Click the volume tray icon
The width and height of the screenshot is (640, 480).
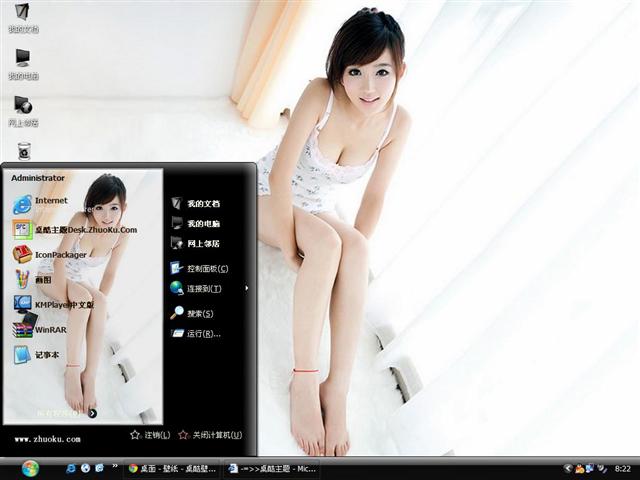pos(602,469)
